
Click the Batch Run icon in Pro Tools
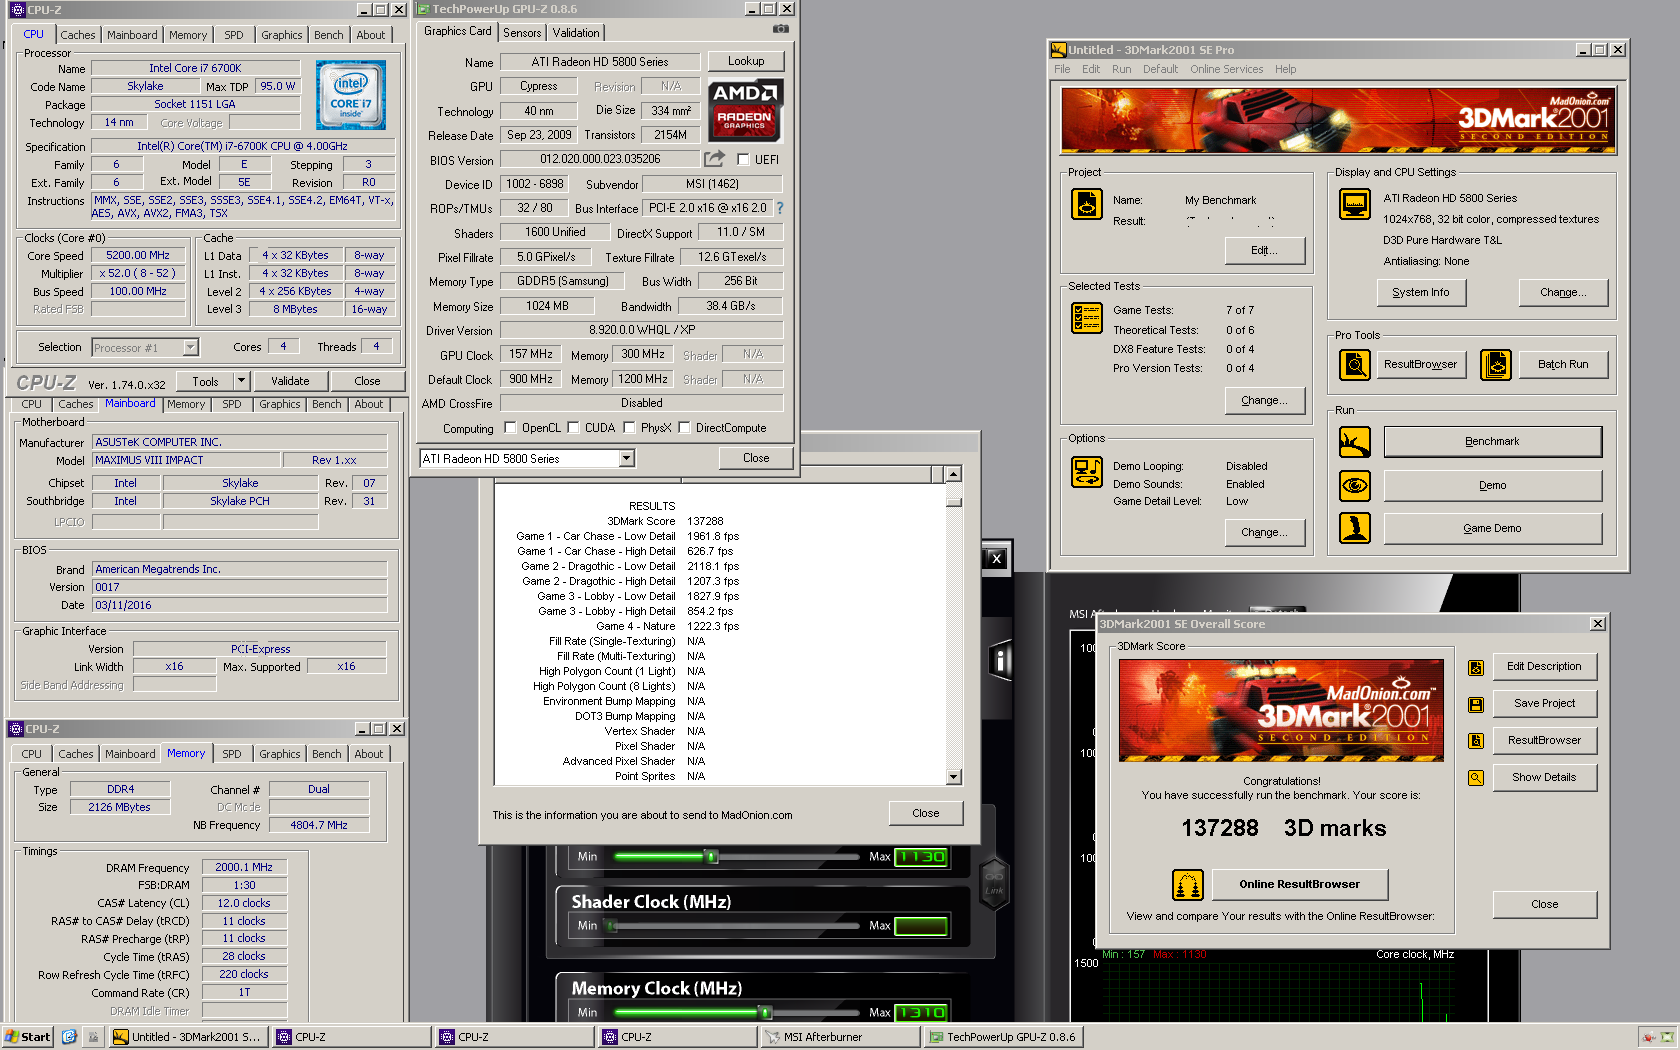1496,365
